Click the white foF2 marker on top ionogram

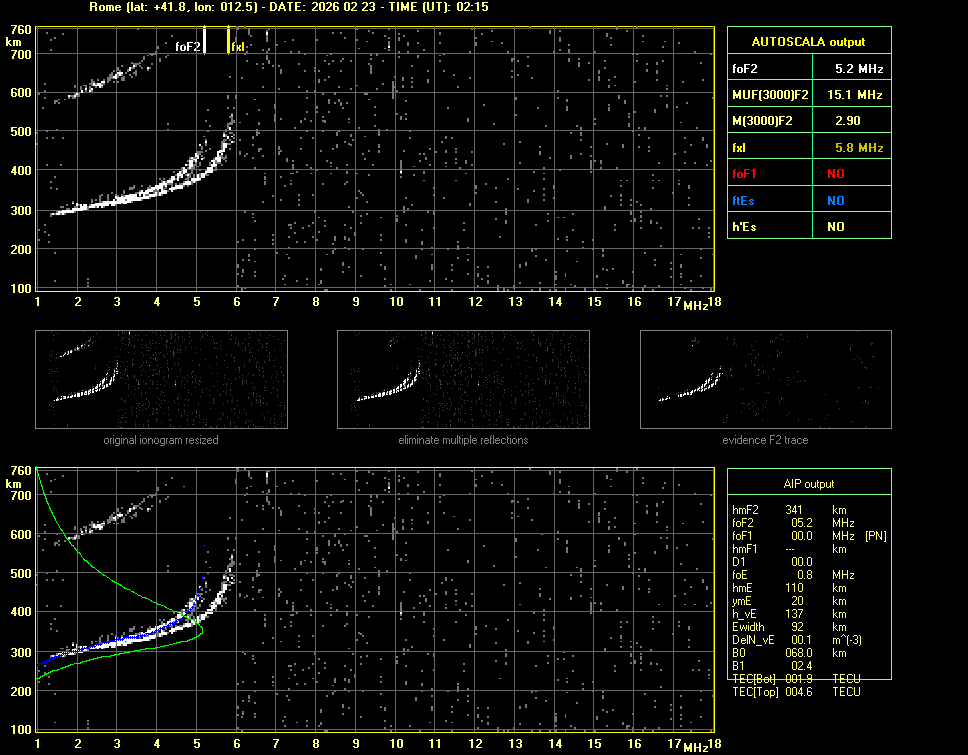[205, 40]
